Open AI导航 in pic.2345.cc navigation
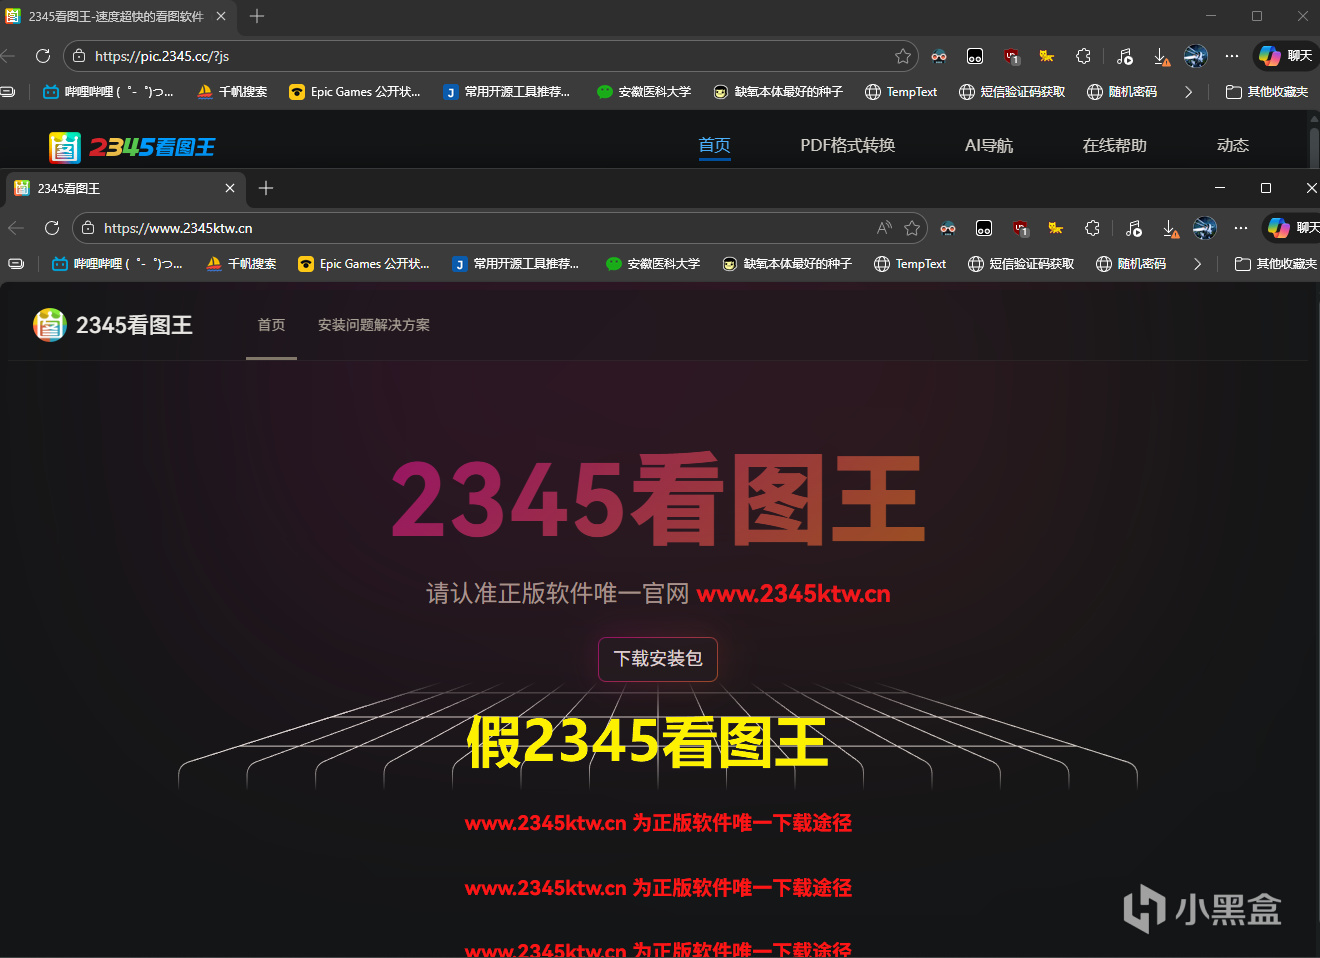 pyautogui.click(x=989, y=146)
